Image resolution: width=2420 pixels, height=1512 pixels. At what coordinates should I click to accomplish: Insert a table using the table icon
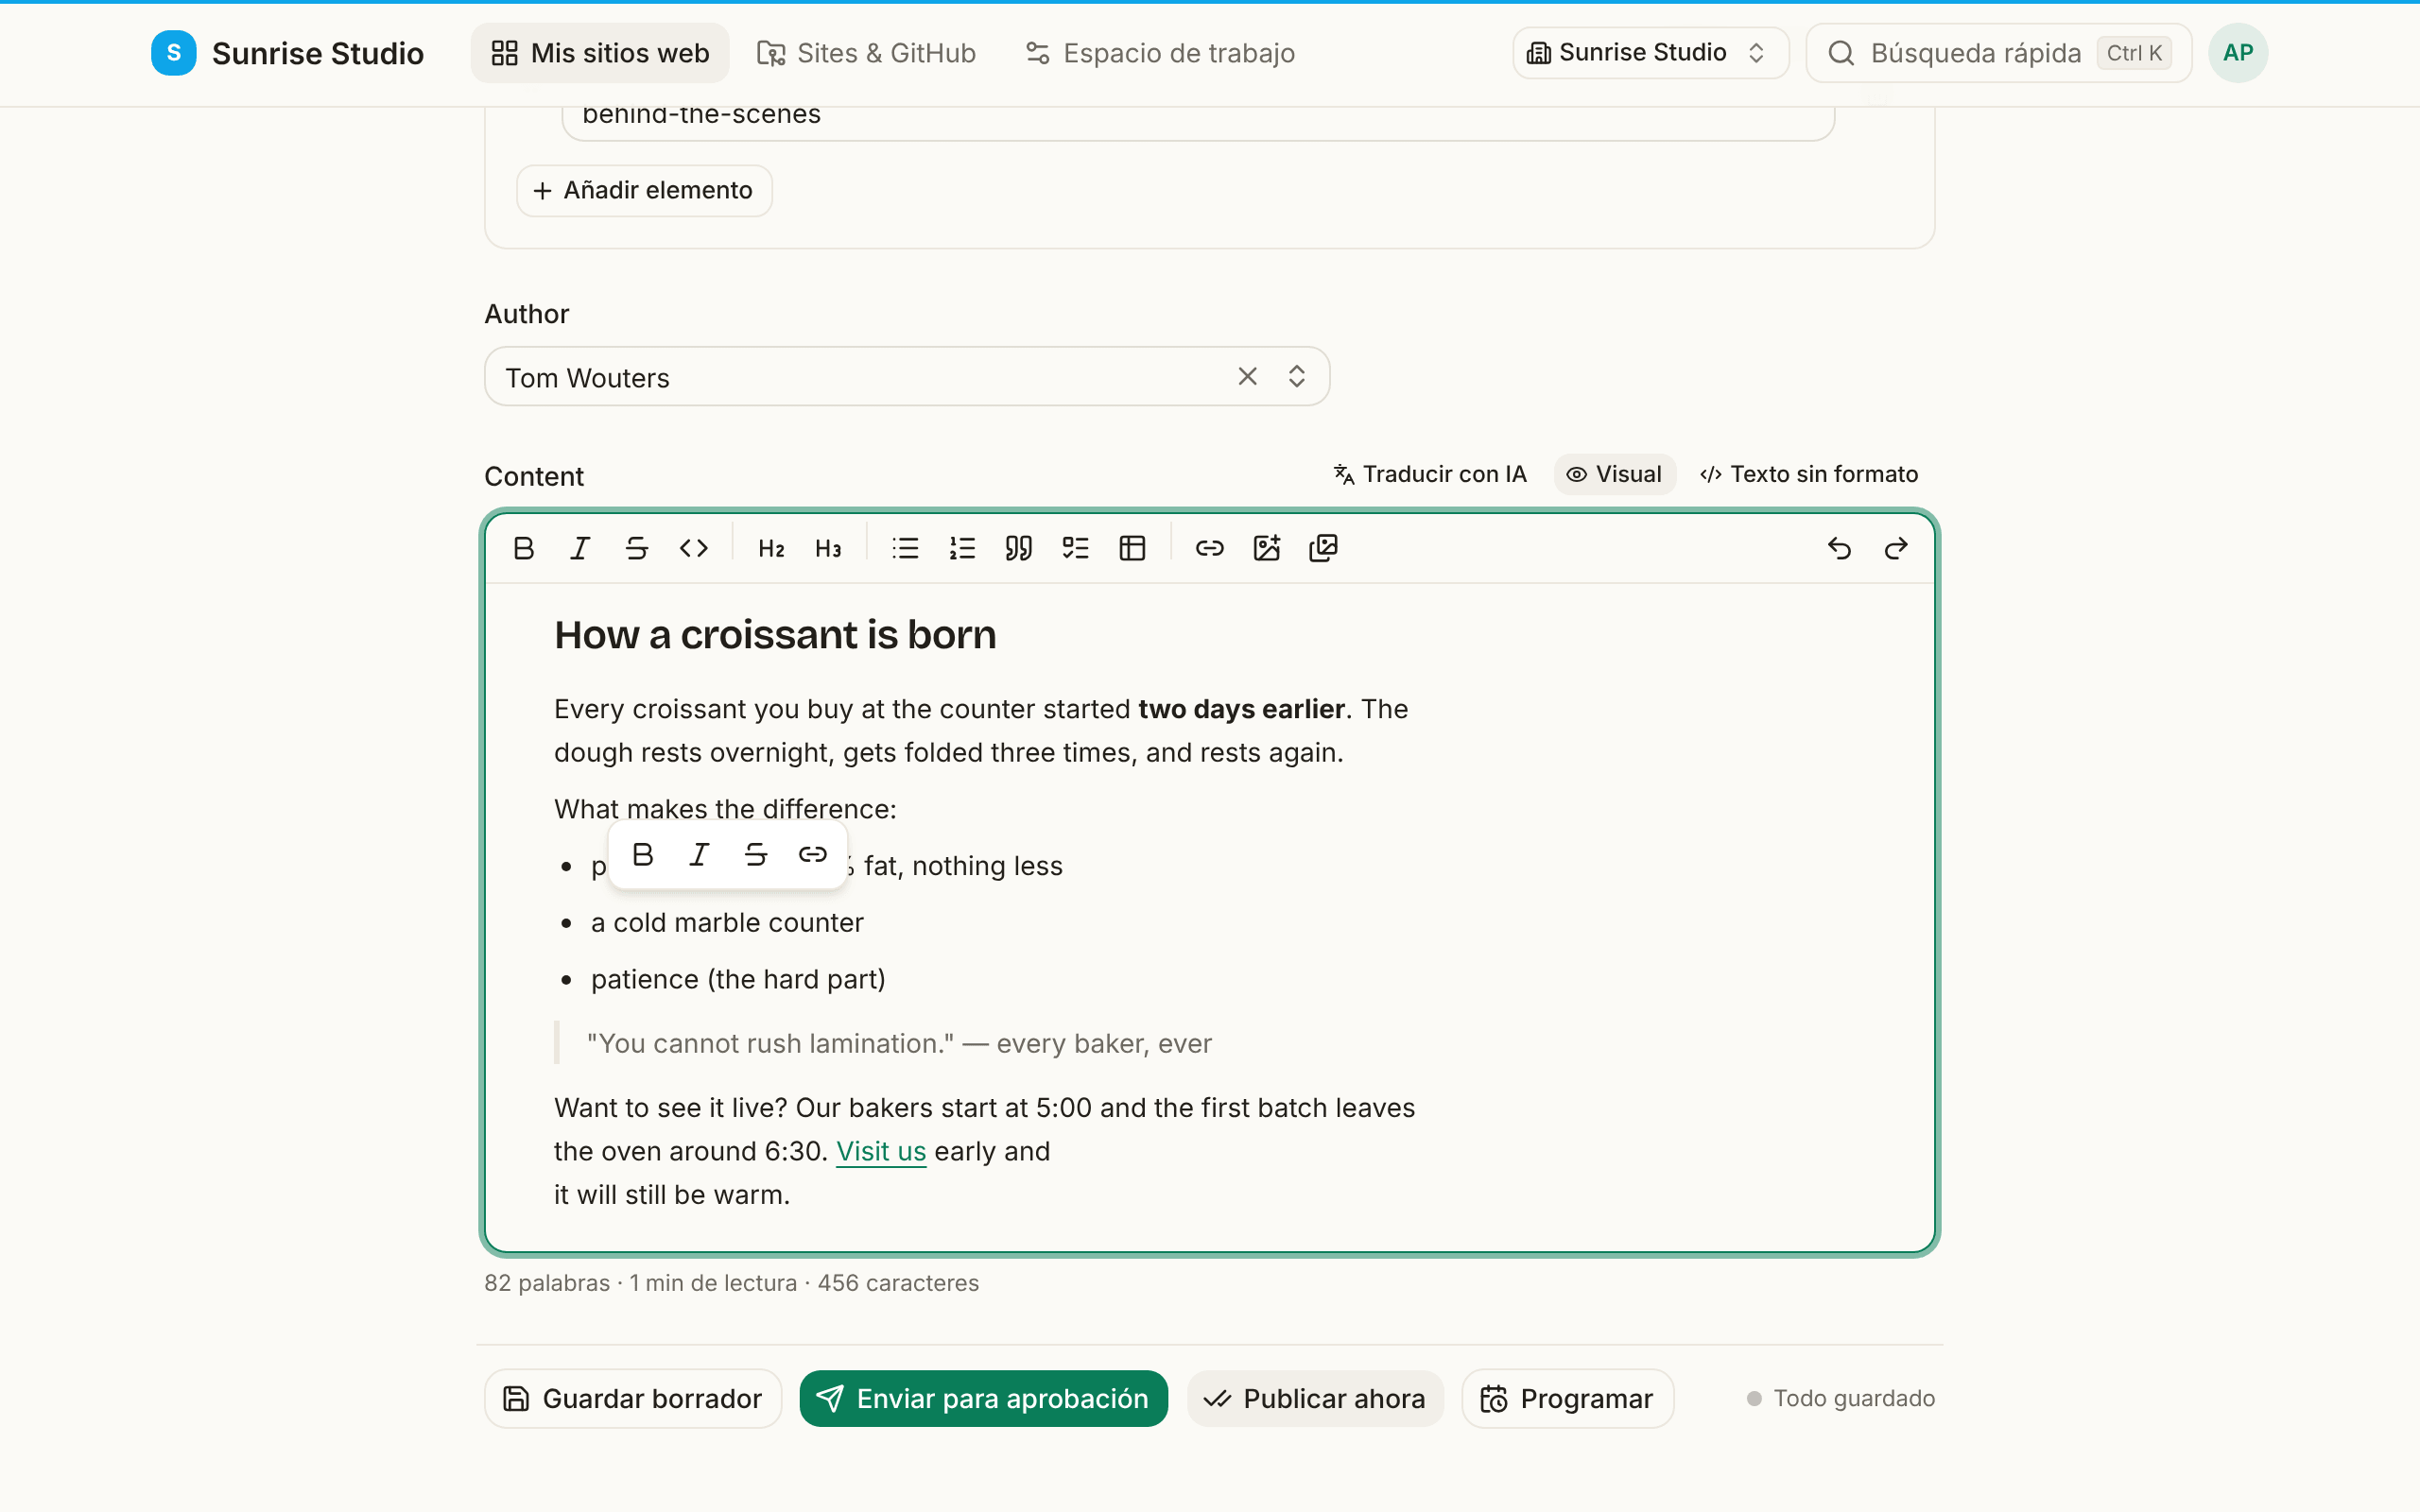(x=1132, y=548)
